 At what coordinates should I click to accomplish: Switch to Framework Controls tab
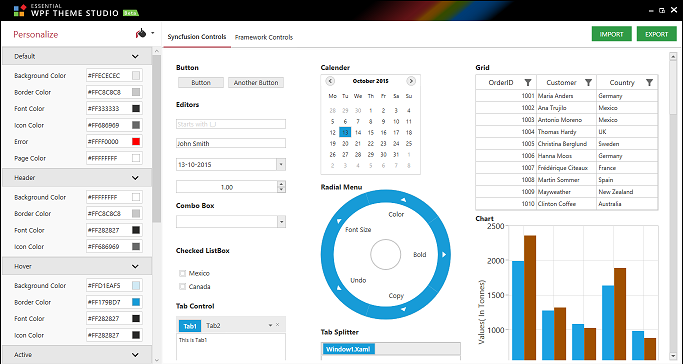264,37
